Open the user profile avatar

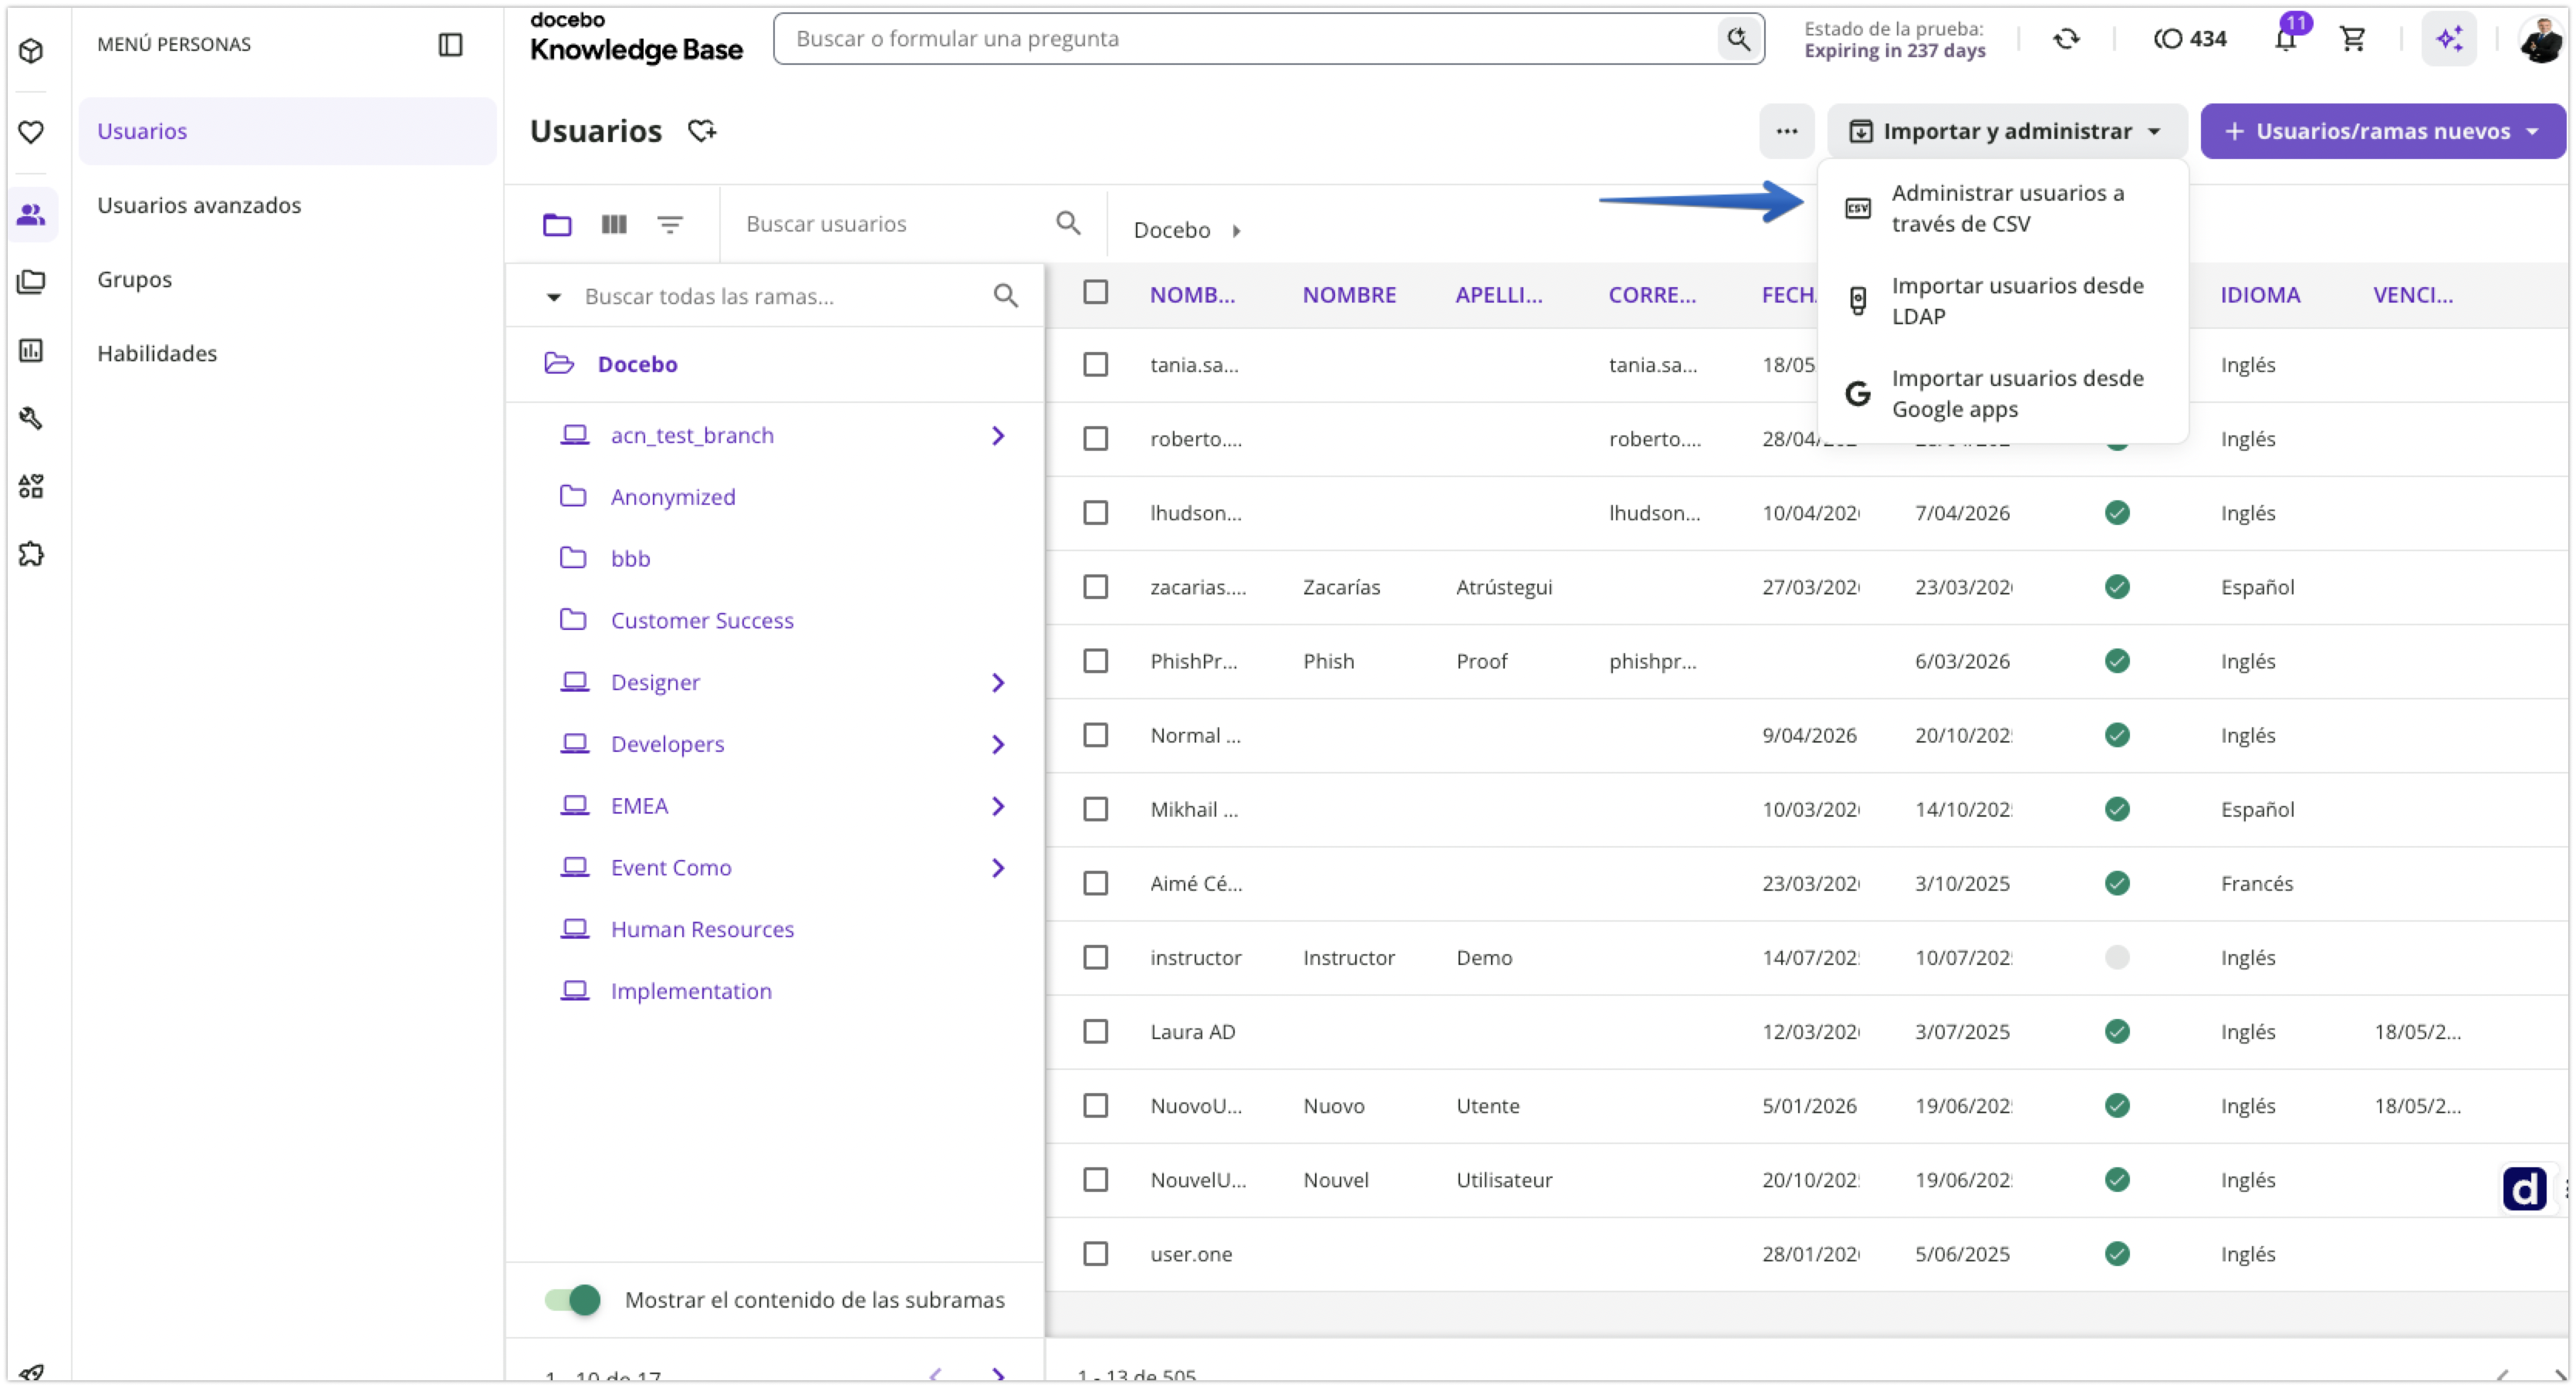coord(2540,40)
